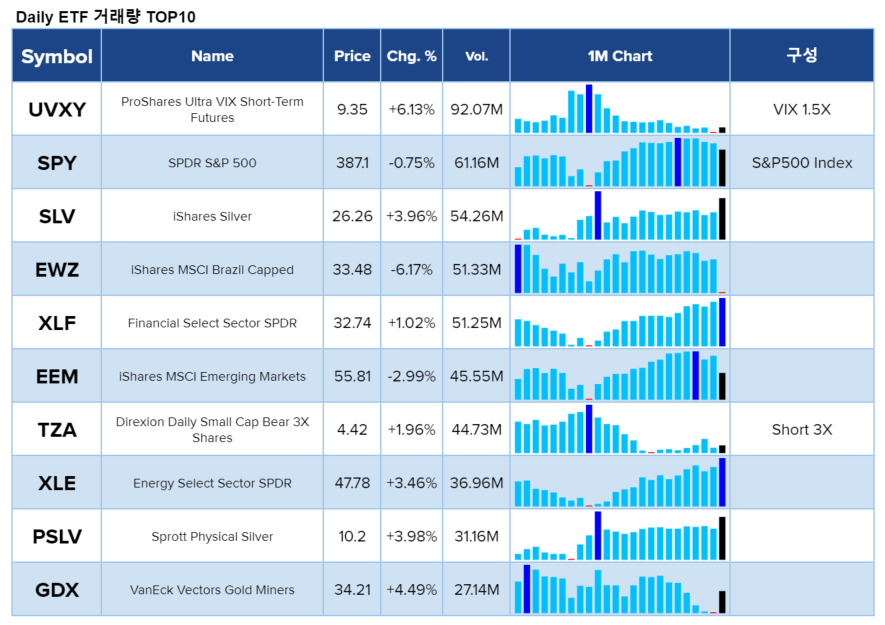The image size is (885, 625).
Task: Select the TZA symbol cell
Action: click(x=56, y=430)
